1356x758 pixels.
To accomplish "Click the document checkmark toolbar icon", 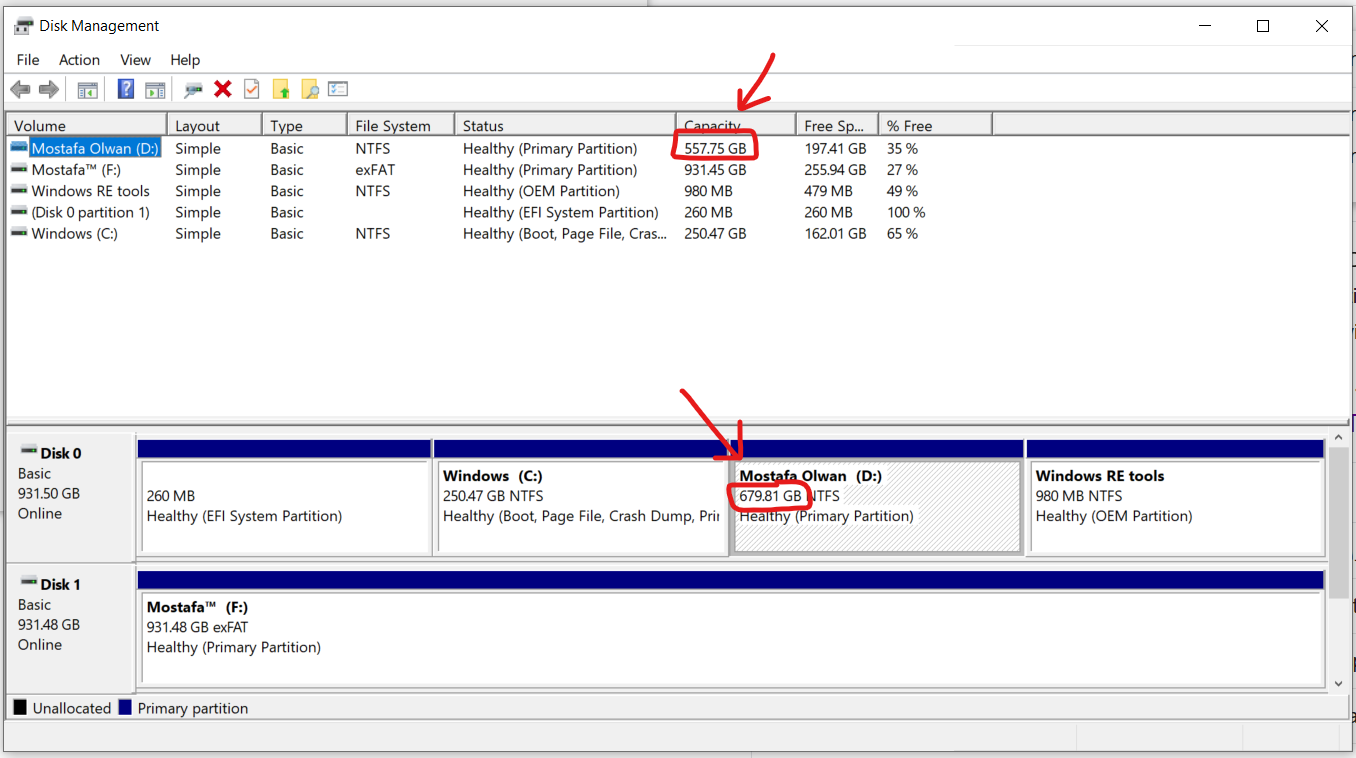I will coord(252,89).
